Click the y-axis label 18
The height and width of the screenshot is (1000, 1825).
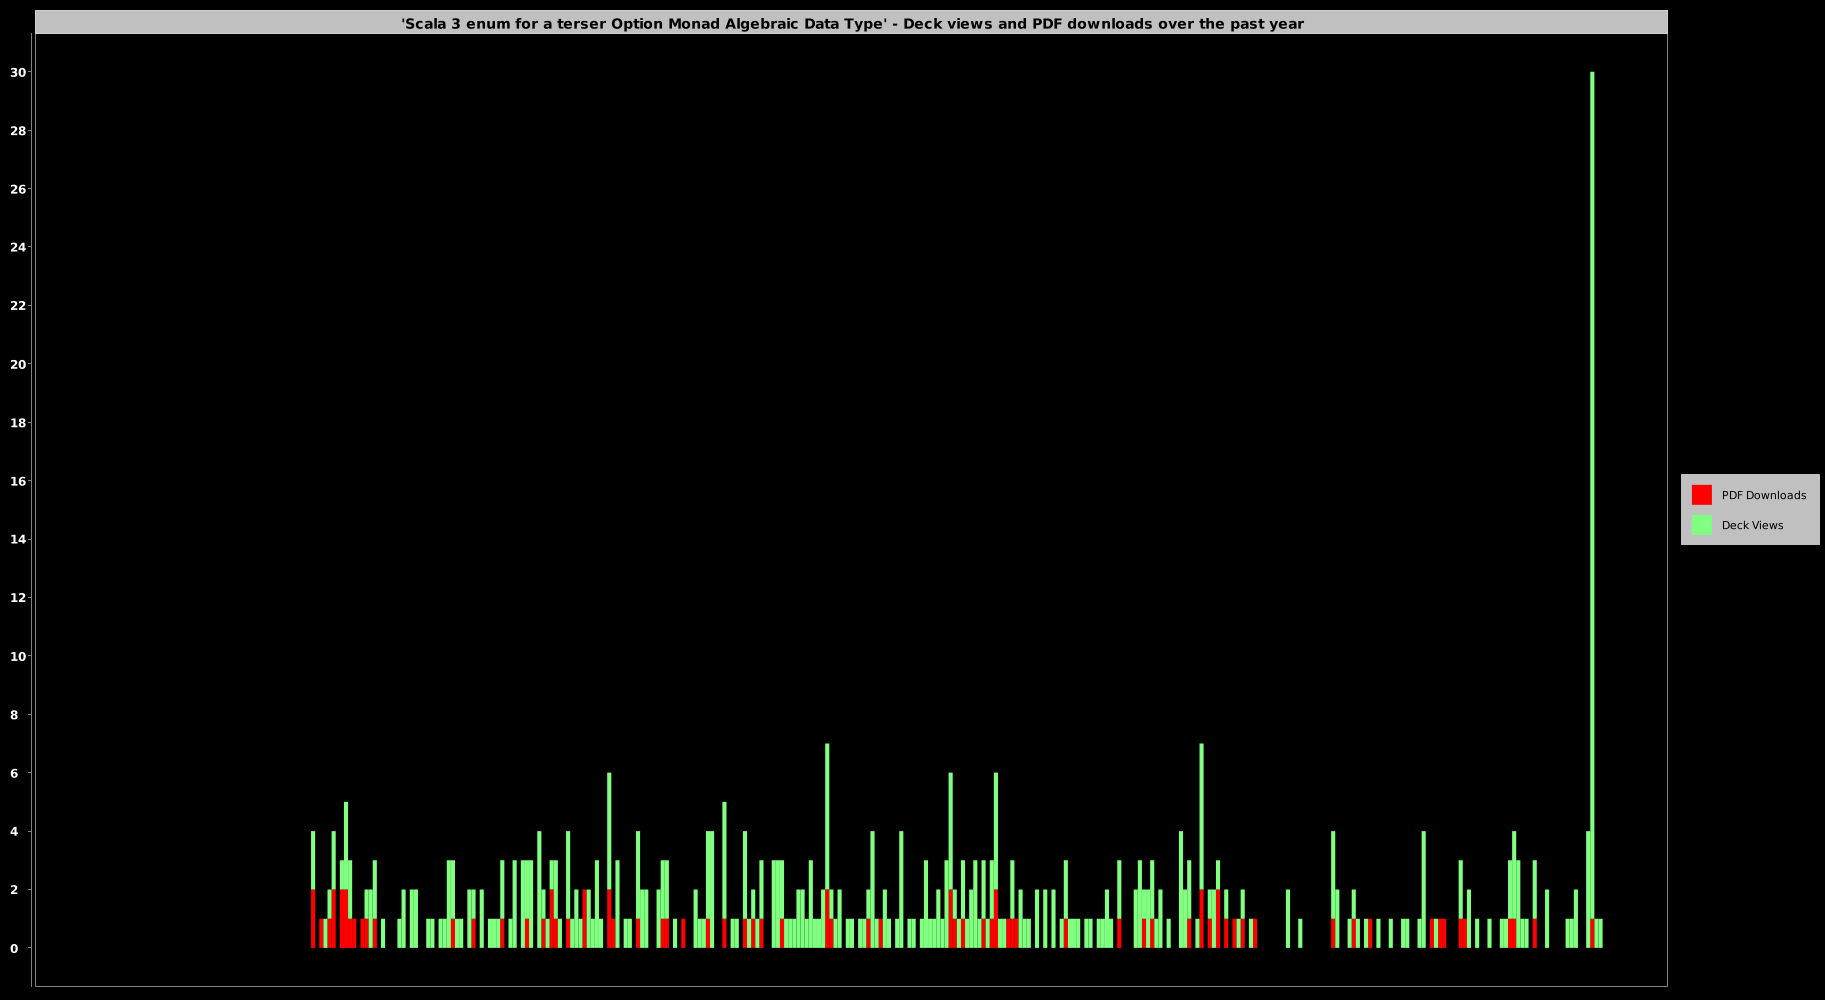coord(18,423)
